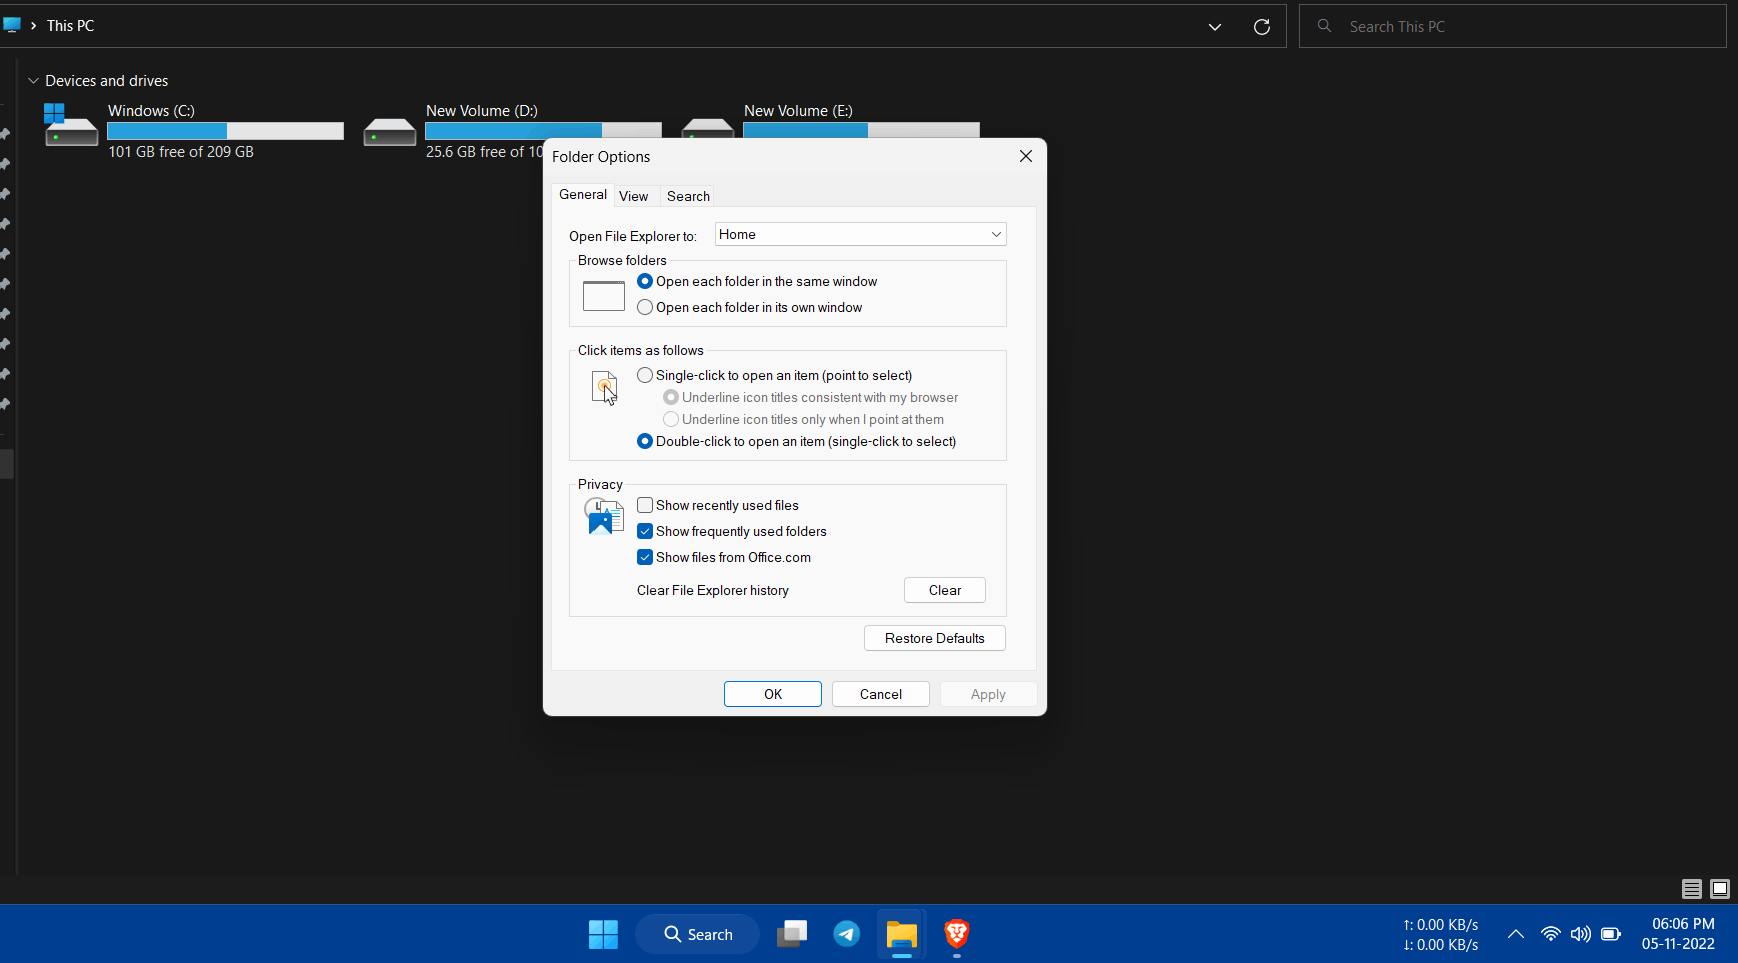The height and width of the screenshot is (963, 1738).
Task: Choose Double-click to open an item
Action: coord(797,442)
